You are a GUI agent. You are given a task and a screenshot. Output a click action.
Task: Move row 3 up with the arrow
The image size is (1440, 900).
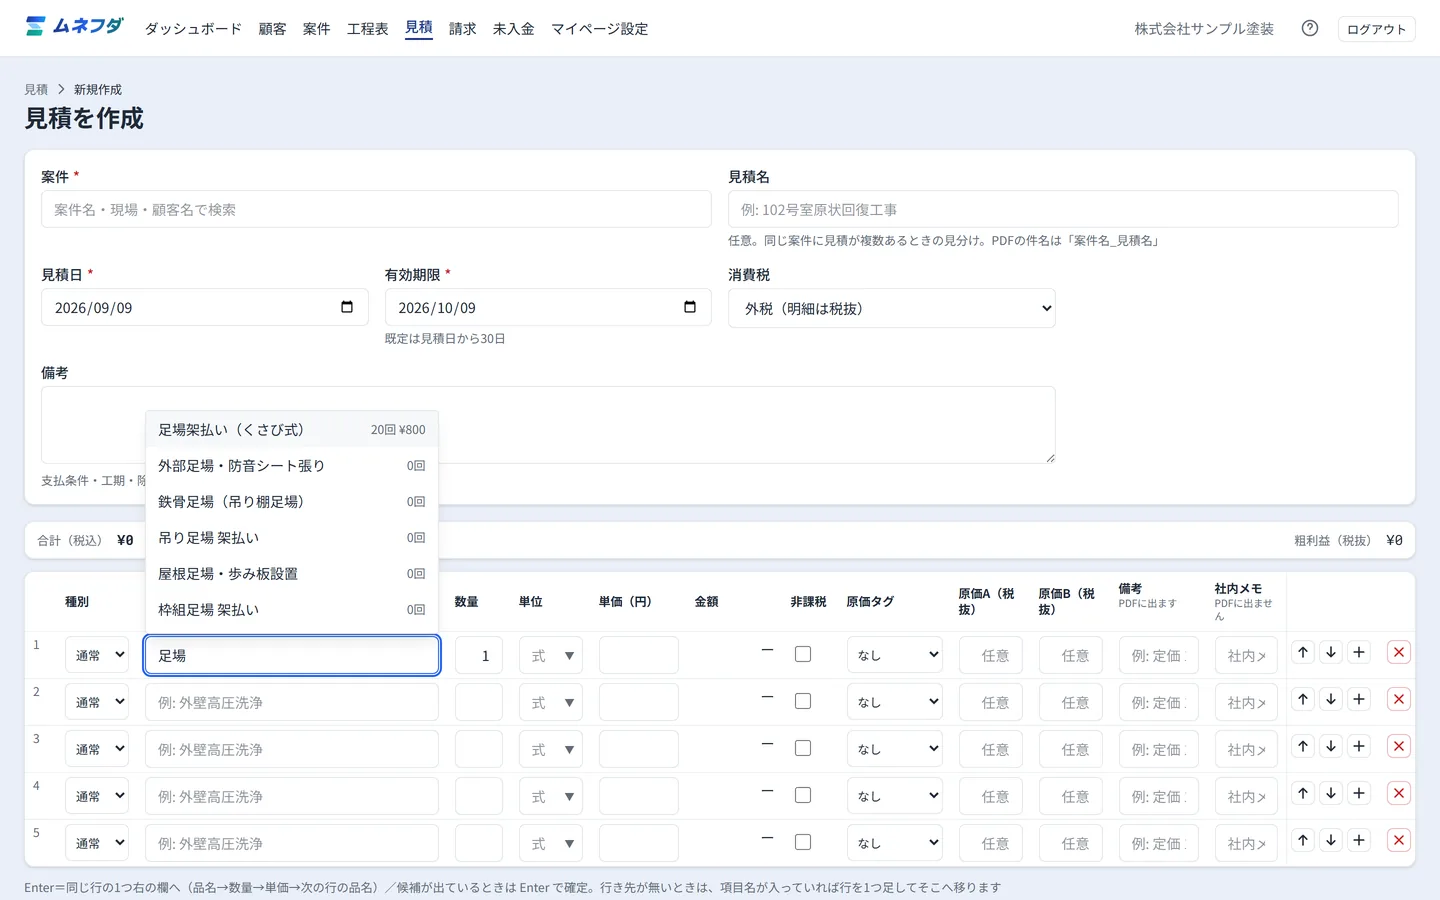tap(1303, 746)
